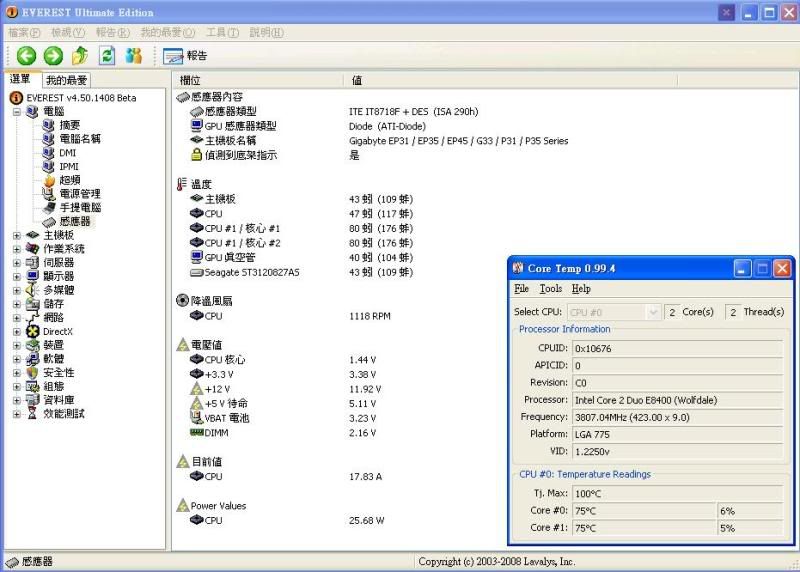Viewport: 800px width, 572px height.
Task: Click the Power Values section heading
Action: point(218,506)
